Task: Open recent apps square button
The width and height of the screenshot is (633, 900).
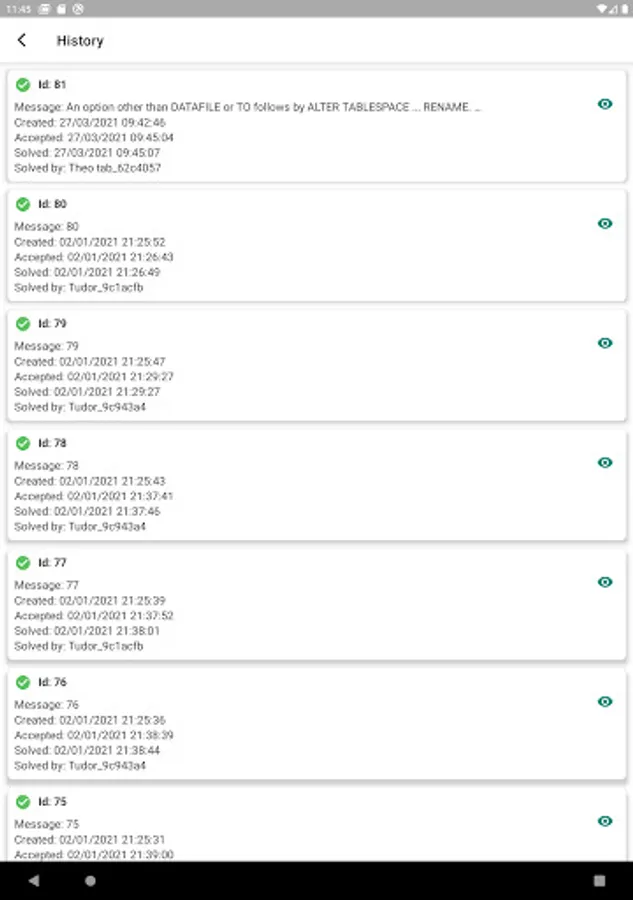Action: (599, 881)
